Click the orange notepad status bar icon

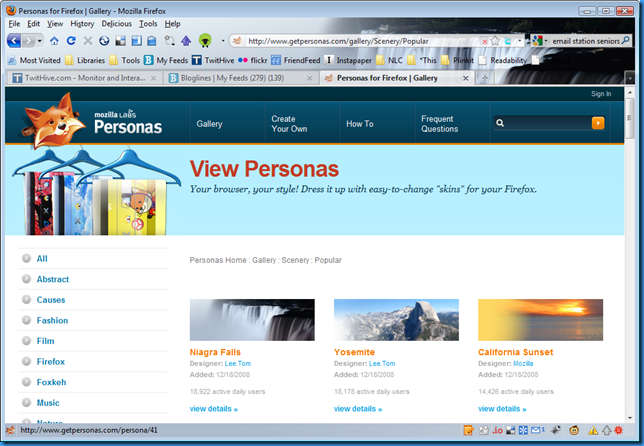coord(469,430)
